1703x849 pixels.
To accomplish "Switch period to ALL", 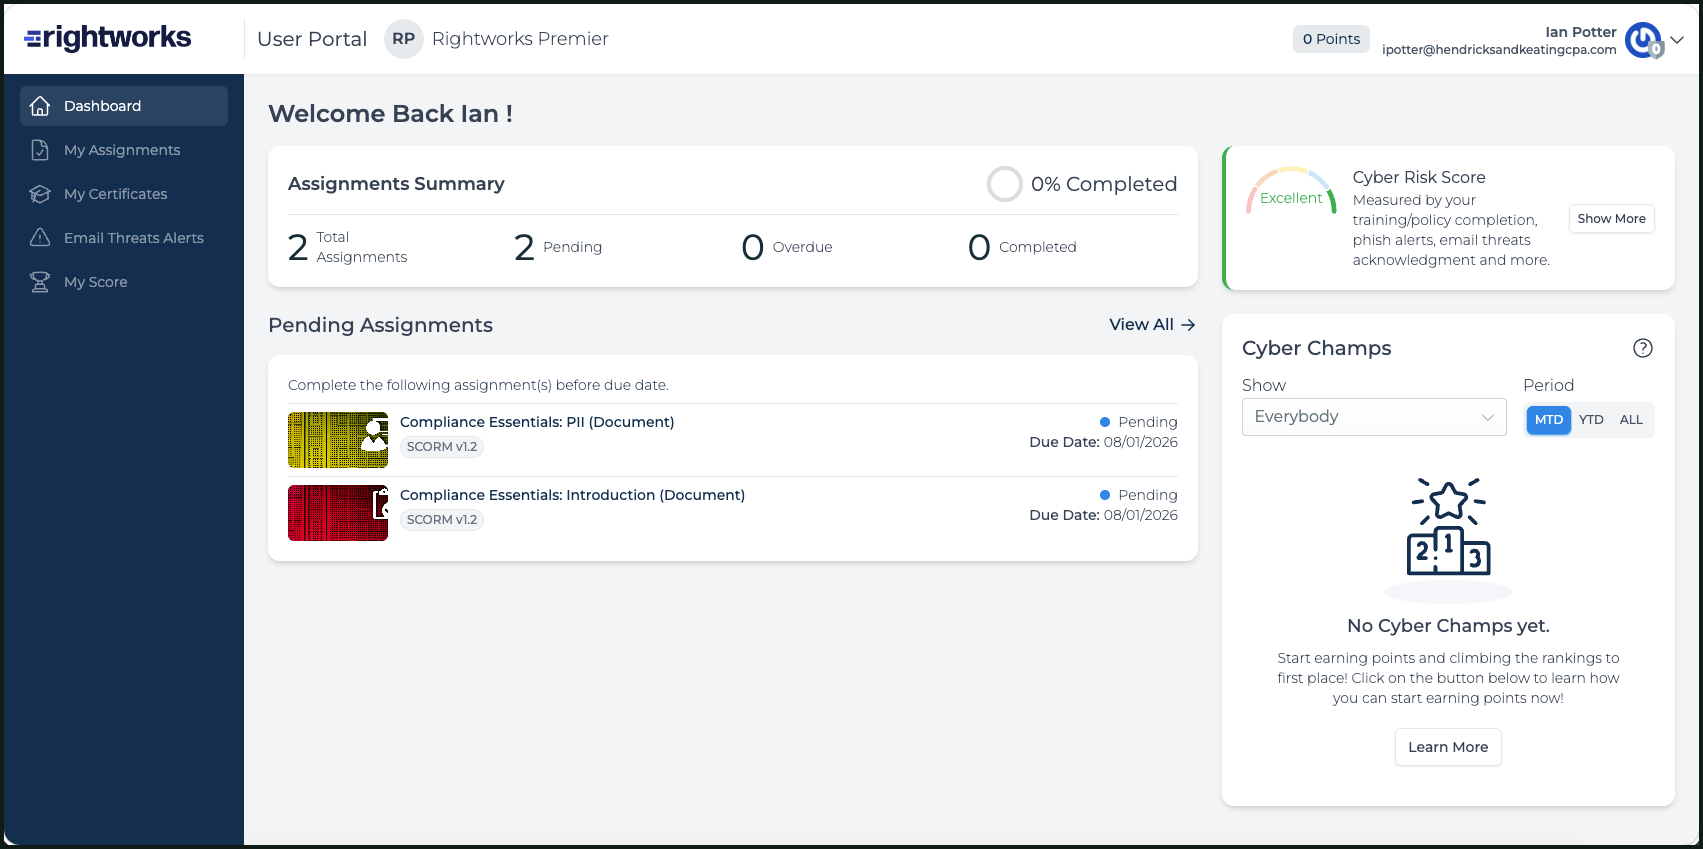I will [x=1631, y=420].
